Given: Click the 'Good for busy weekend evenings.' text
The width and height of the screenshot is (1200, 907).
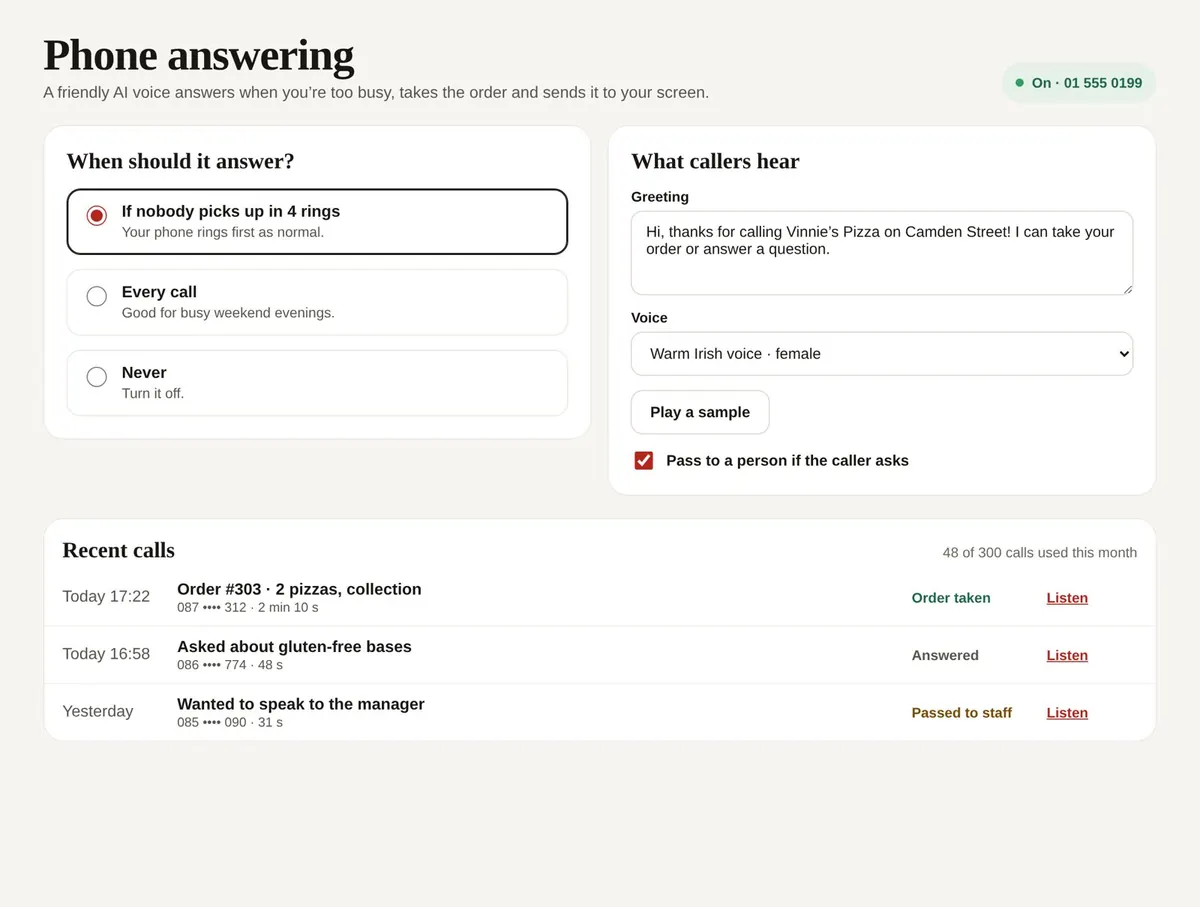Looking at the screenshot, I should click(x=228, y=313).
